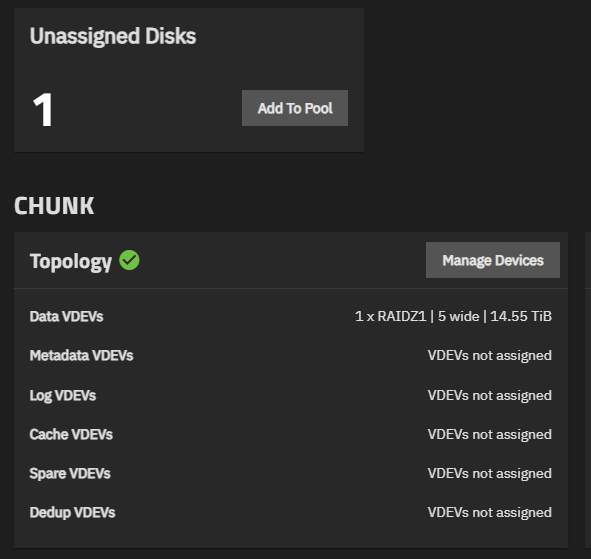Image resolution: width=591 pixels, height=559 pixels.
Task: Click the CHUNK pool name heading
Action: click(54, 206)
